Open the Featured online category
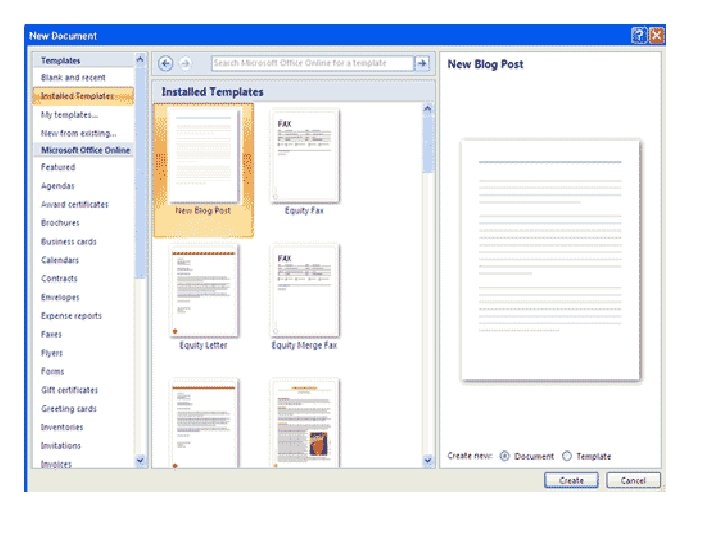Image resolution: width=720 pixels, height=540 pixels. tap(58, 167)
